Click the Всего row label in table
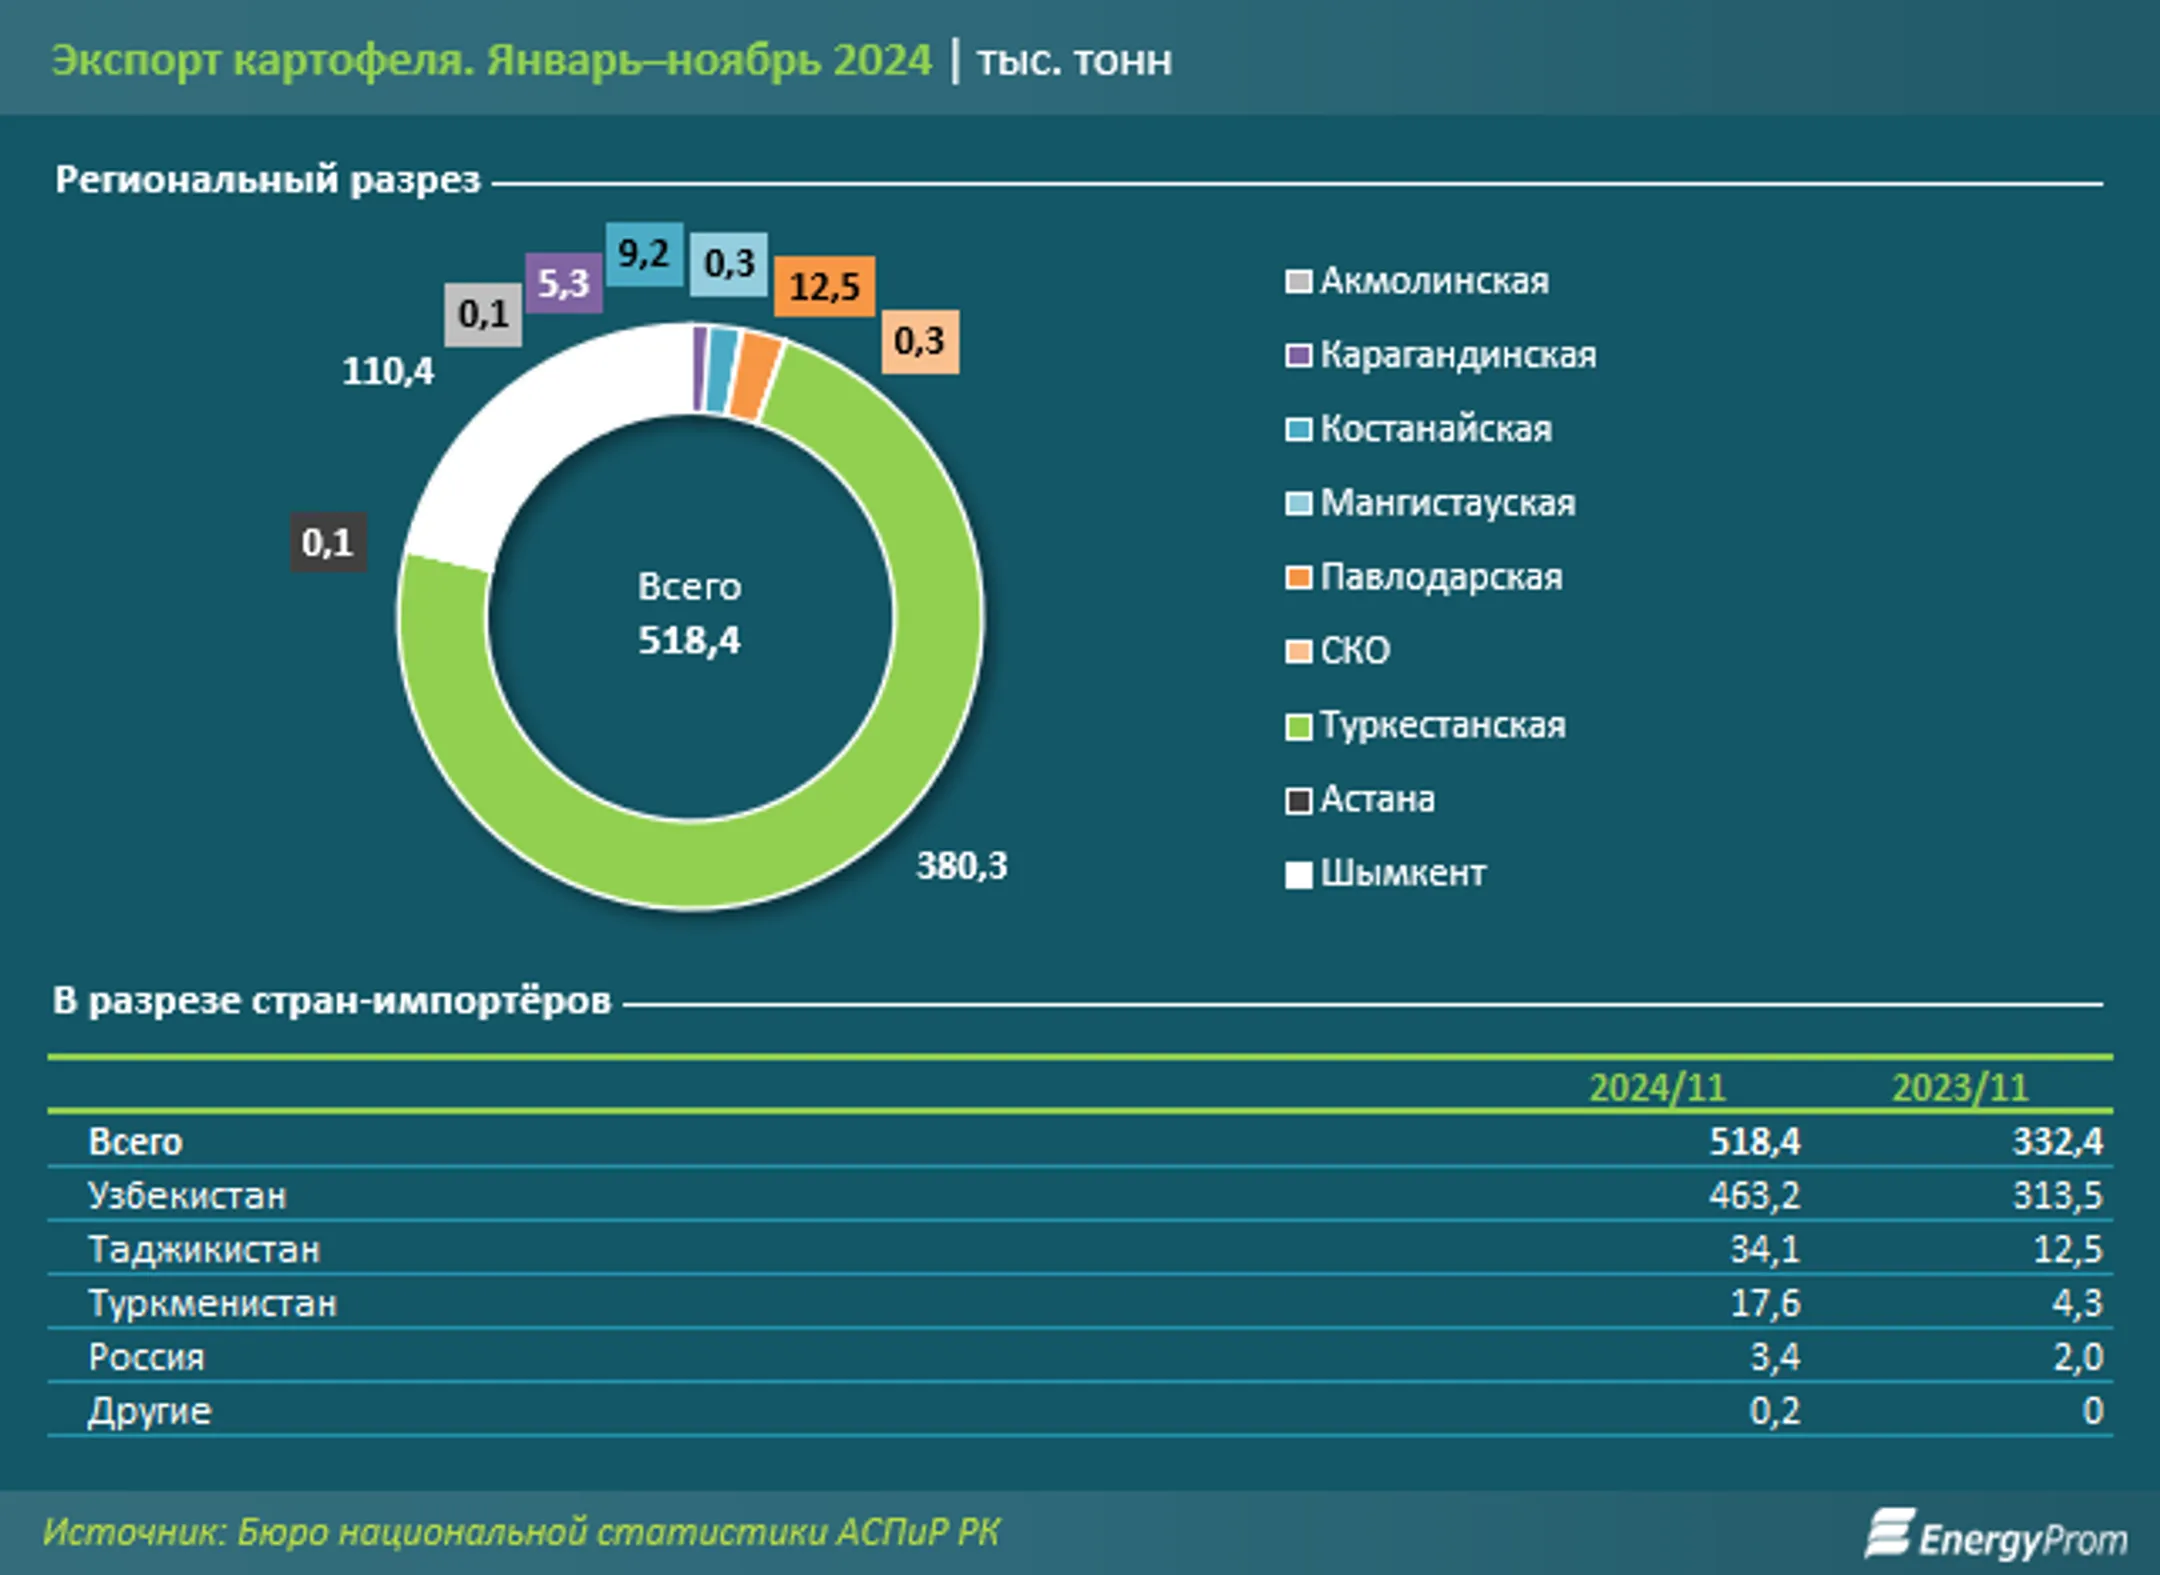This screenshot has width=2160, height=1575. click(135, 1142)
